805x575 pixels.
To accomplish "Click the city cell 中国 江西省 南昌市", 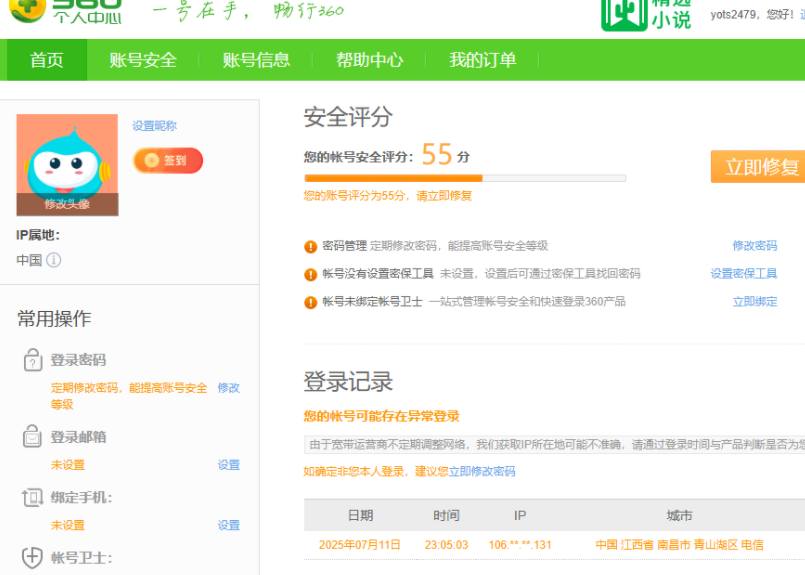I will pyautogui.click(x=679, y=545).
